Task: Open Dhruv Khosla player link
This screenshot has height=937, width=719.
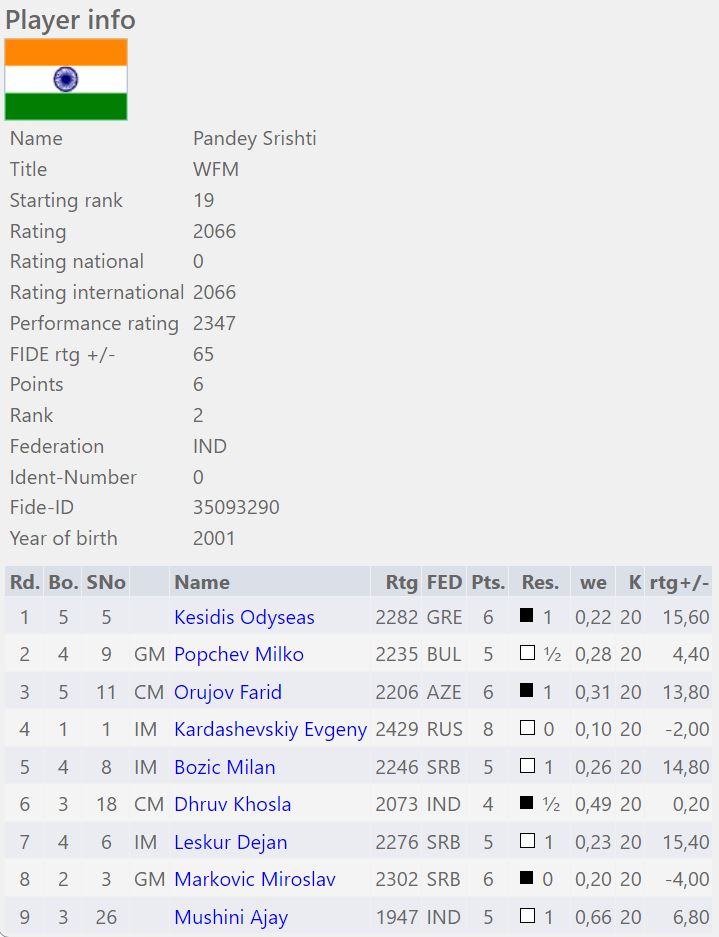Action: [233, 805]
